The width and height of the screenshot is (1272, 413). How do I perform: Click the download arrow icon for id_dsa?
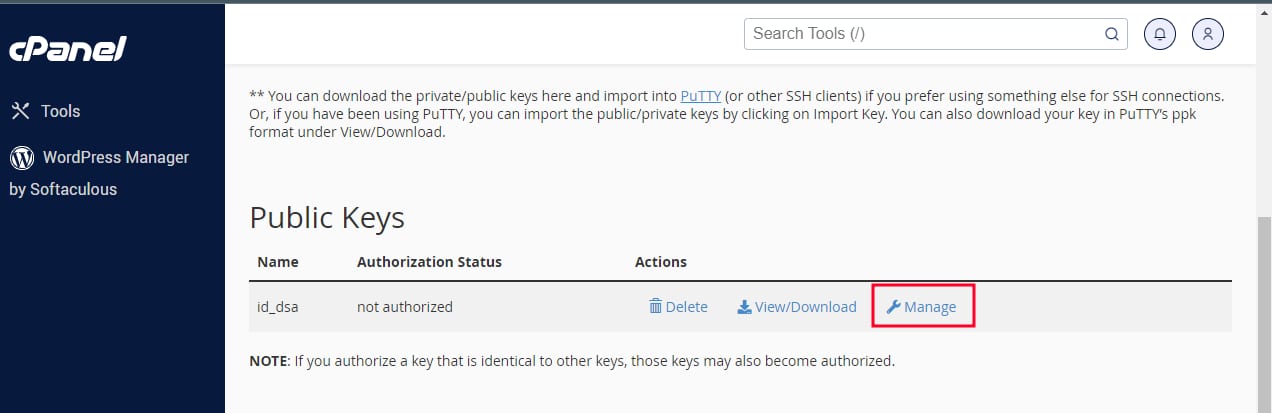point(744,307)
